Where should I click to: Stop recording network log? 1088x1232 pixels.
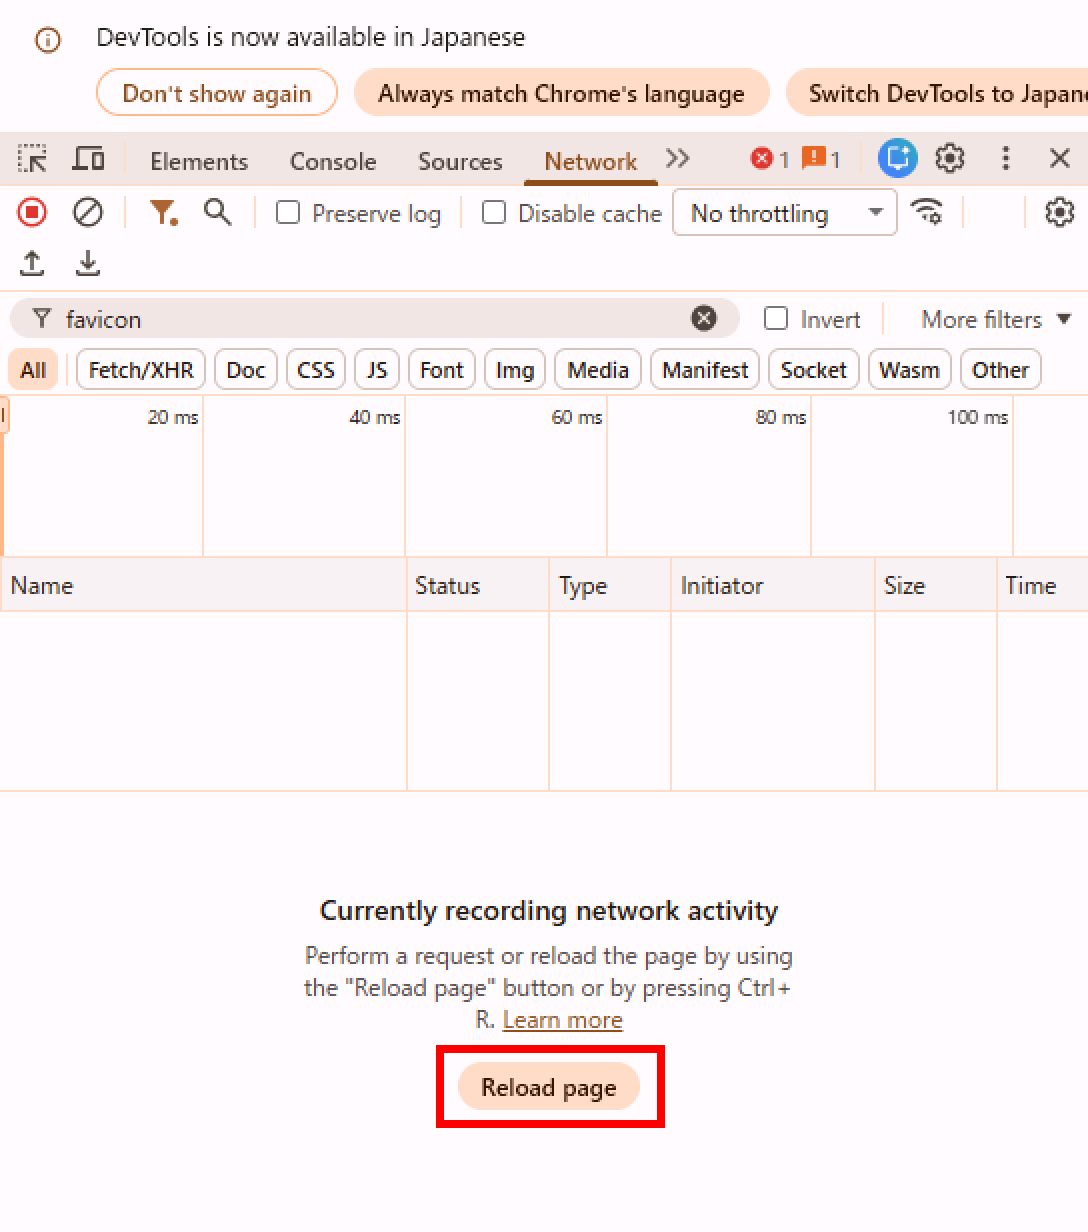click(x=31, y=212)
